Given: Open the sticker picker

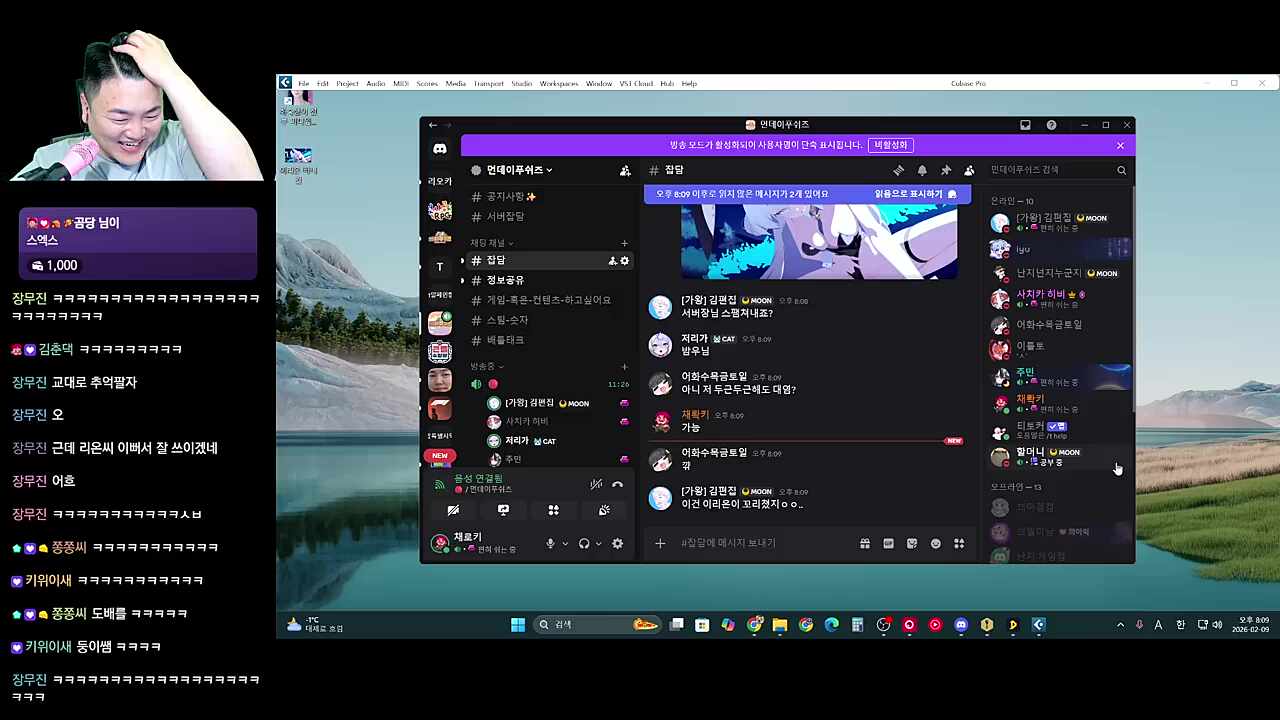Looking at the screenshot, I should tap(912, 543).
